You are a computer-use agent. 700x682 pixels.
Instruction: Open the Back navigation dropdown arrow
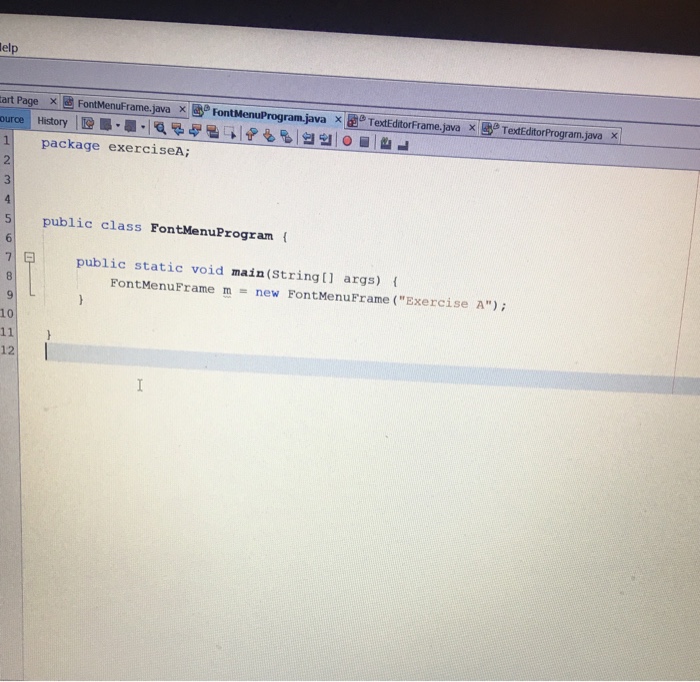coord(118,125)
